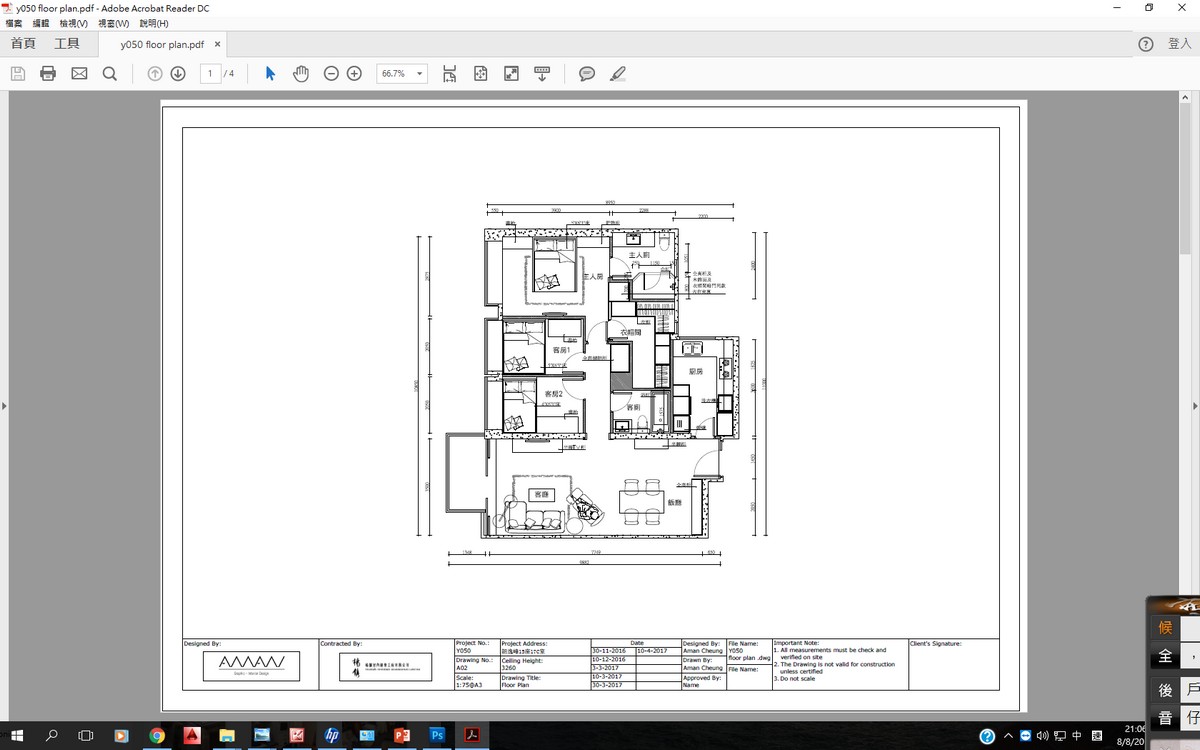The width and height of the screenshot is (1200, 750).
Task: Expand the right tools pane
Action: point(1195,406)
